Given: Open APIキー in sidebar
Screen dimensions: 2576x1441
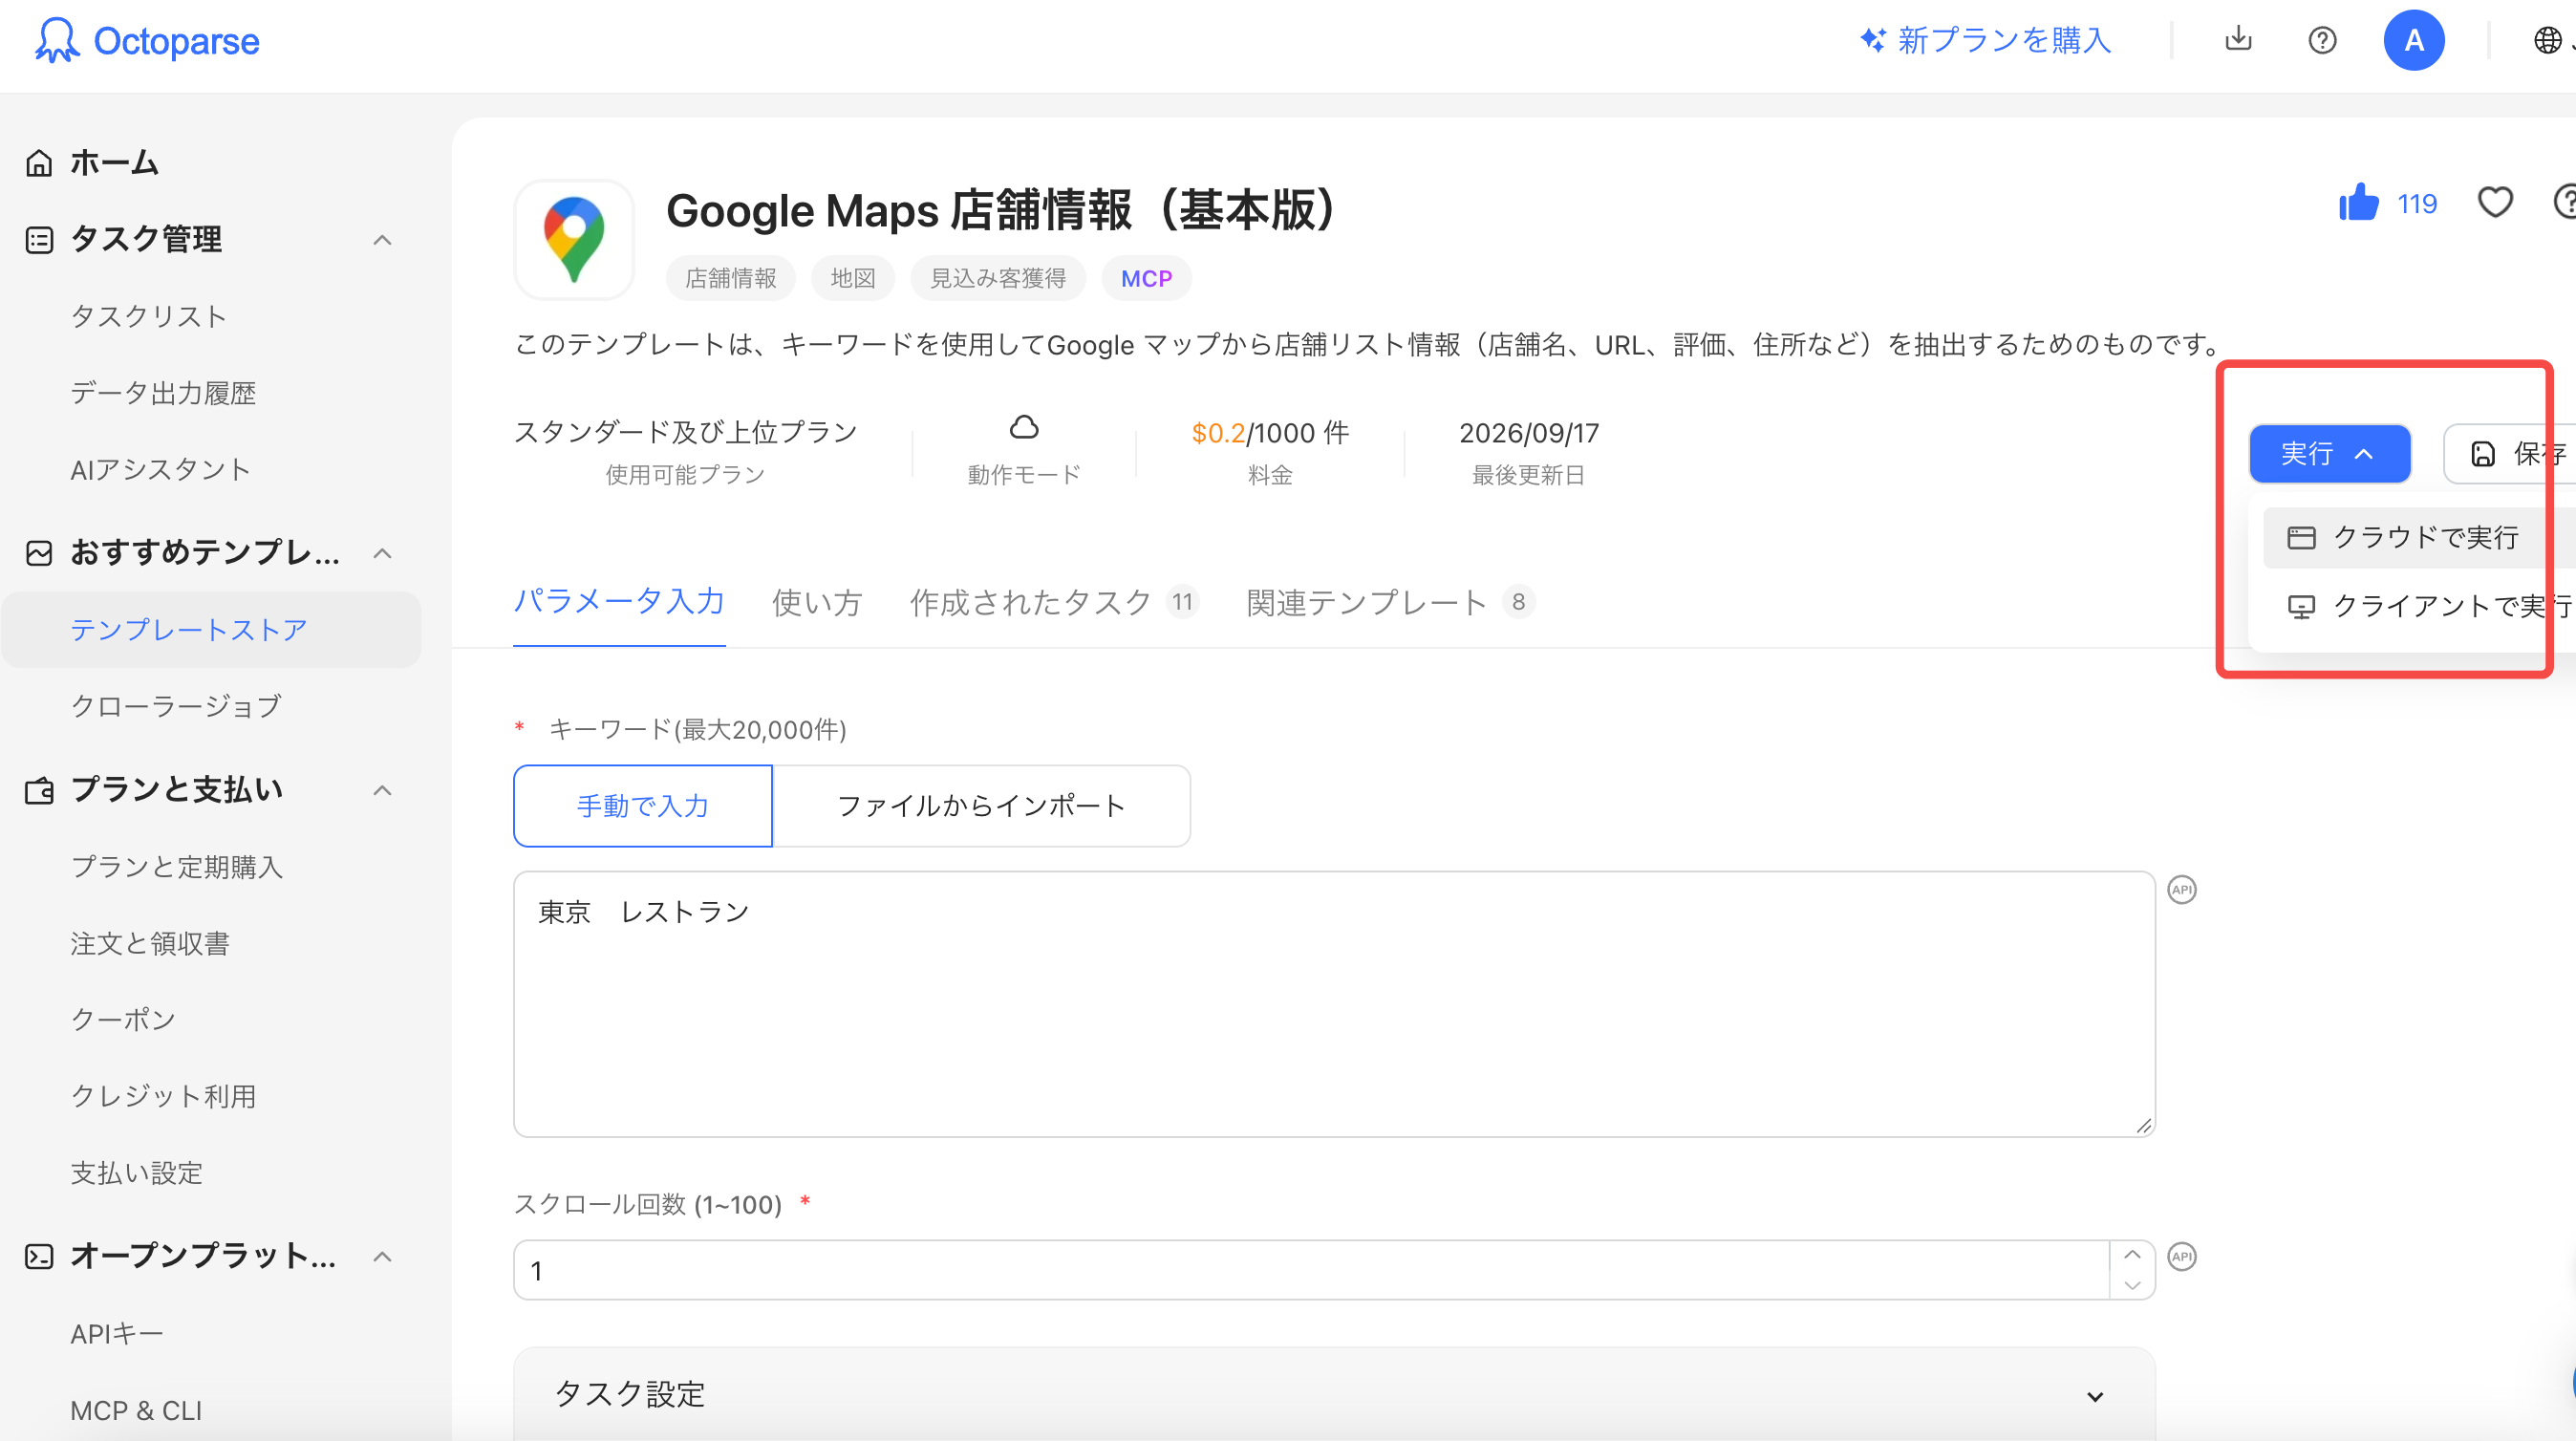Looking at the screenshot, I should [116, 1334].
